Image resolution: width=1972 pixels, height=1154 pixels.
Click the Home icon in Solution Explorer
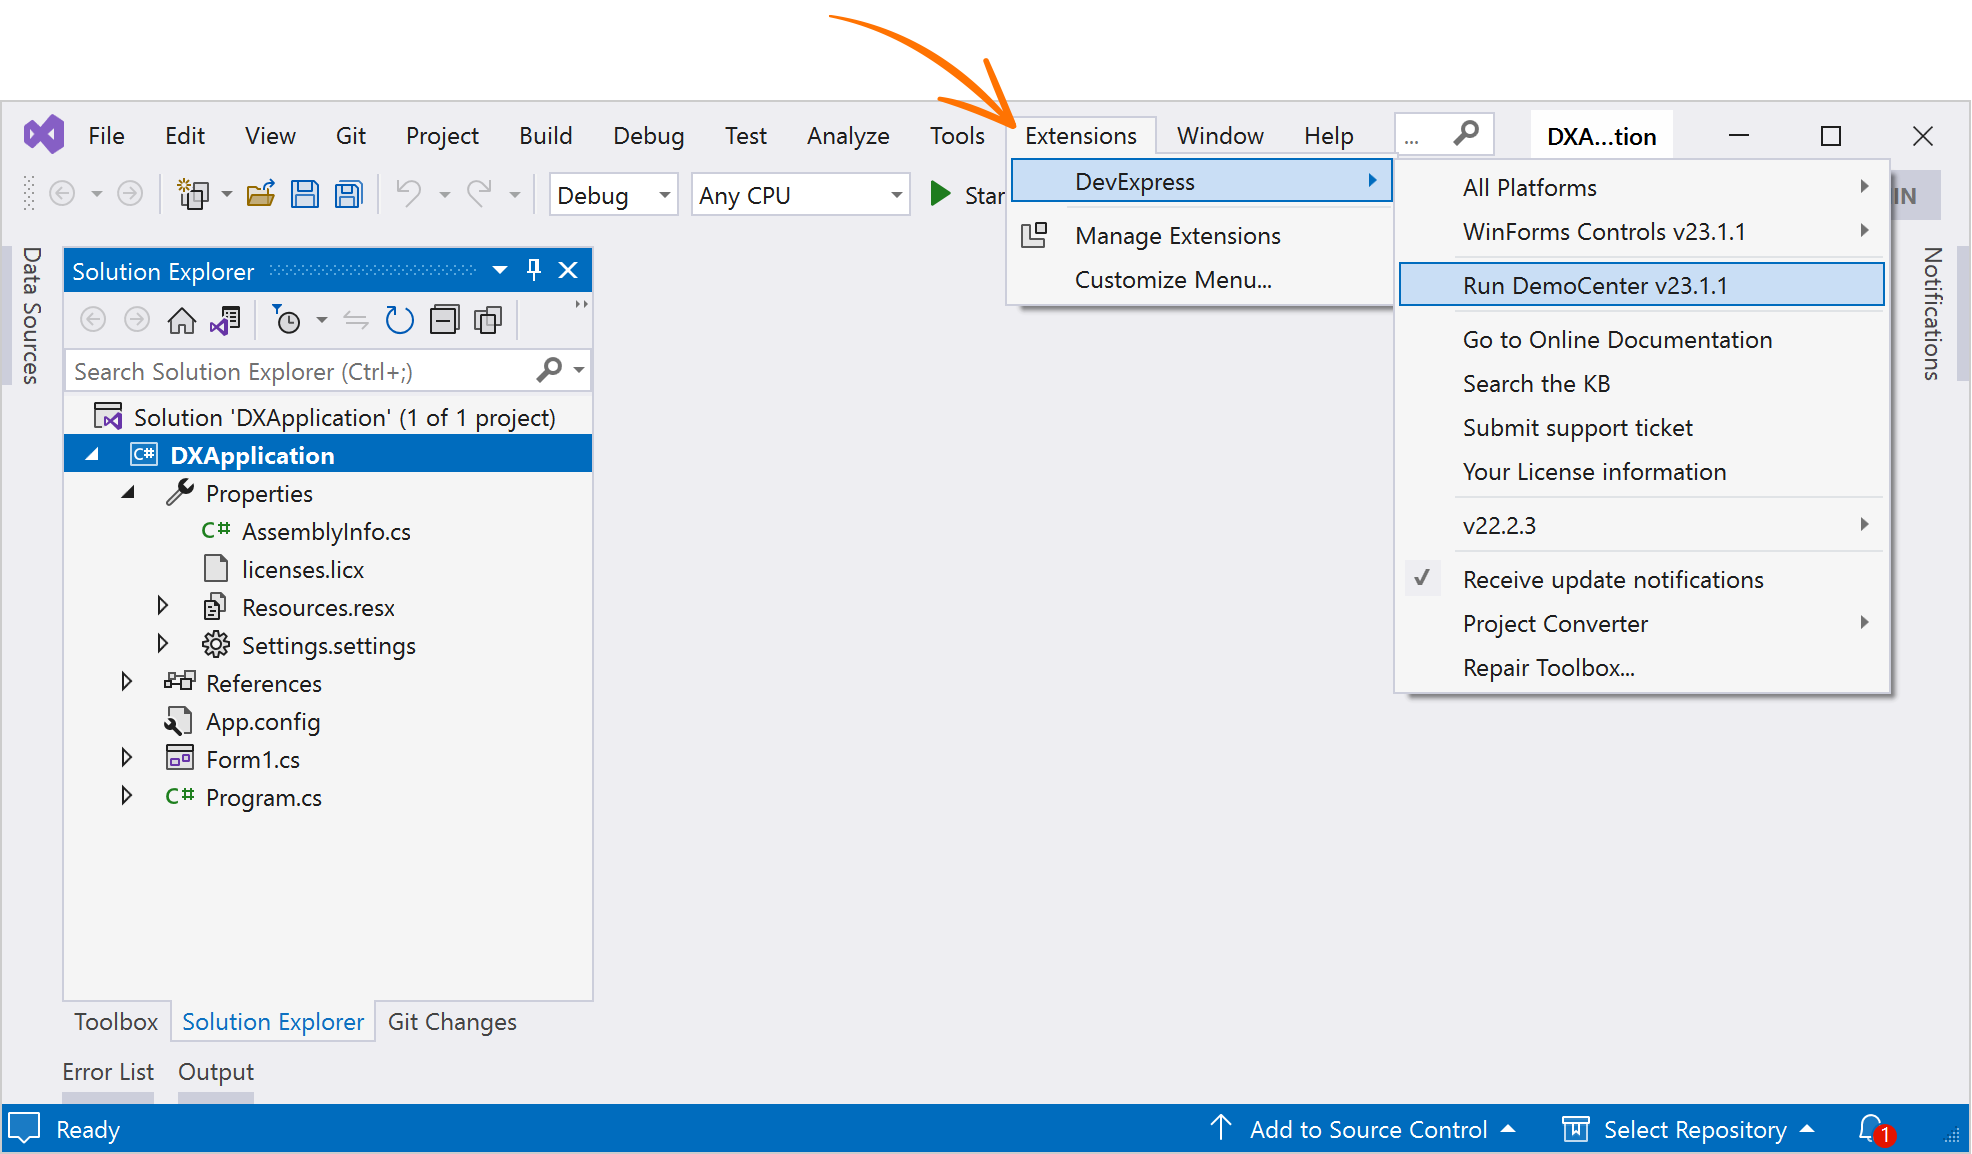click(x=181, y=321)
